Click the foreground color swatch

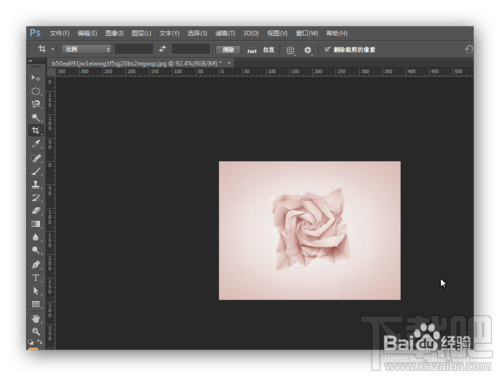click(33, 348)
